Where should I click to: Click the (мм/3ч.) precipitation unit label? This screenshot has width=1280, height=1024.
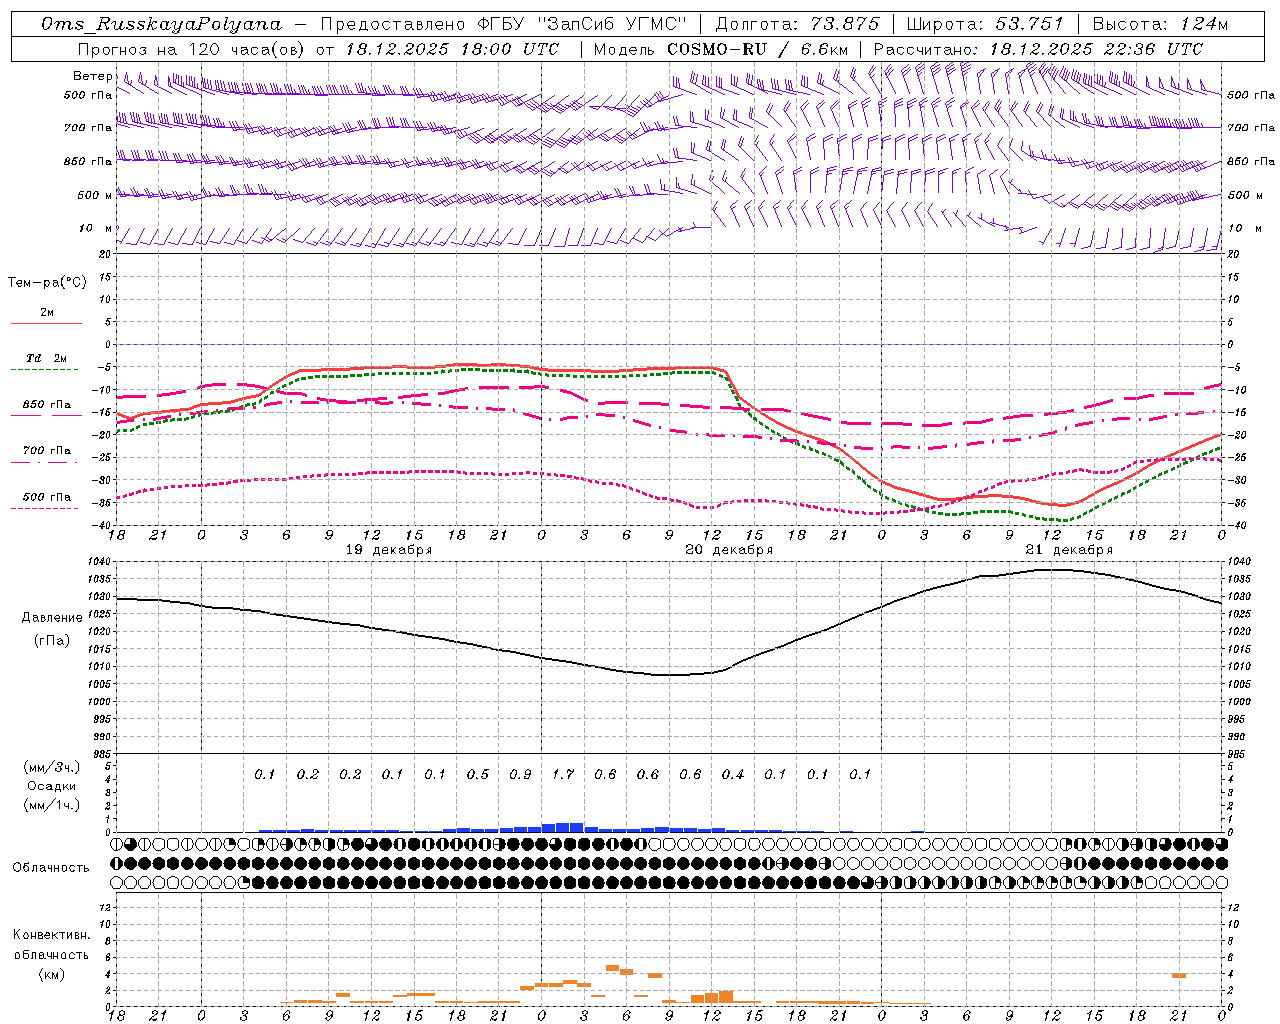pos(52,767)
